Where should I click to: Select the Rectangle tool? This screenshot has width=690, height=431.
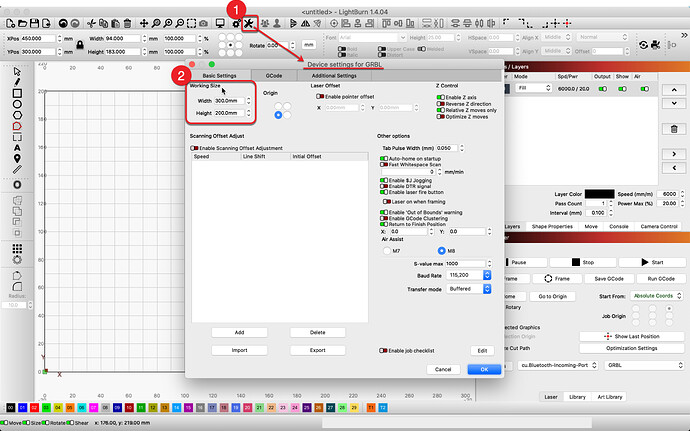click(x=17, y=93)
